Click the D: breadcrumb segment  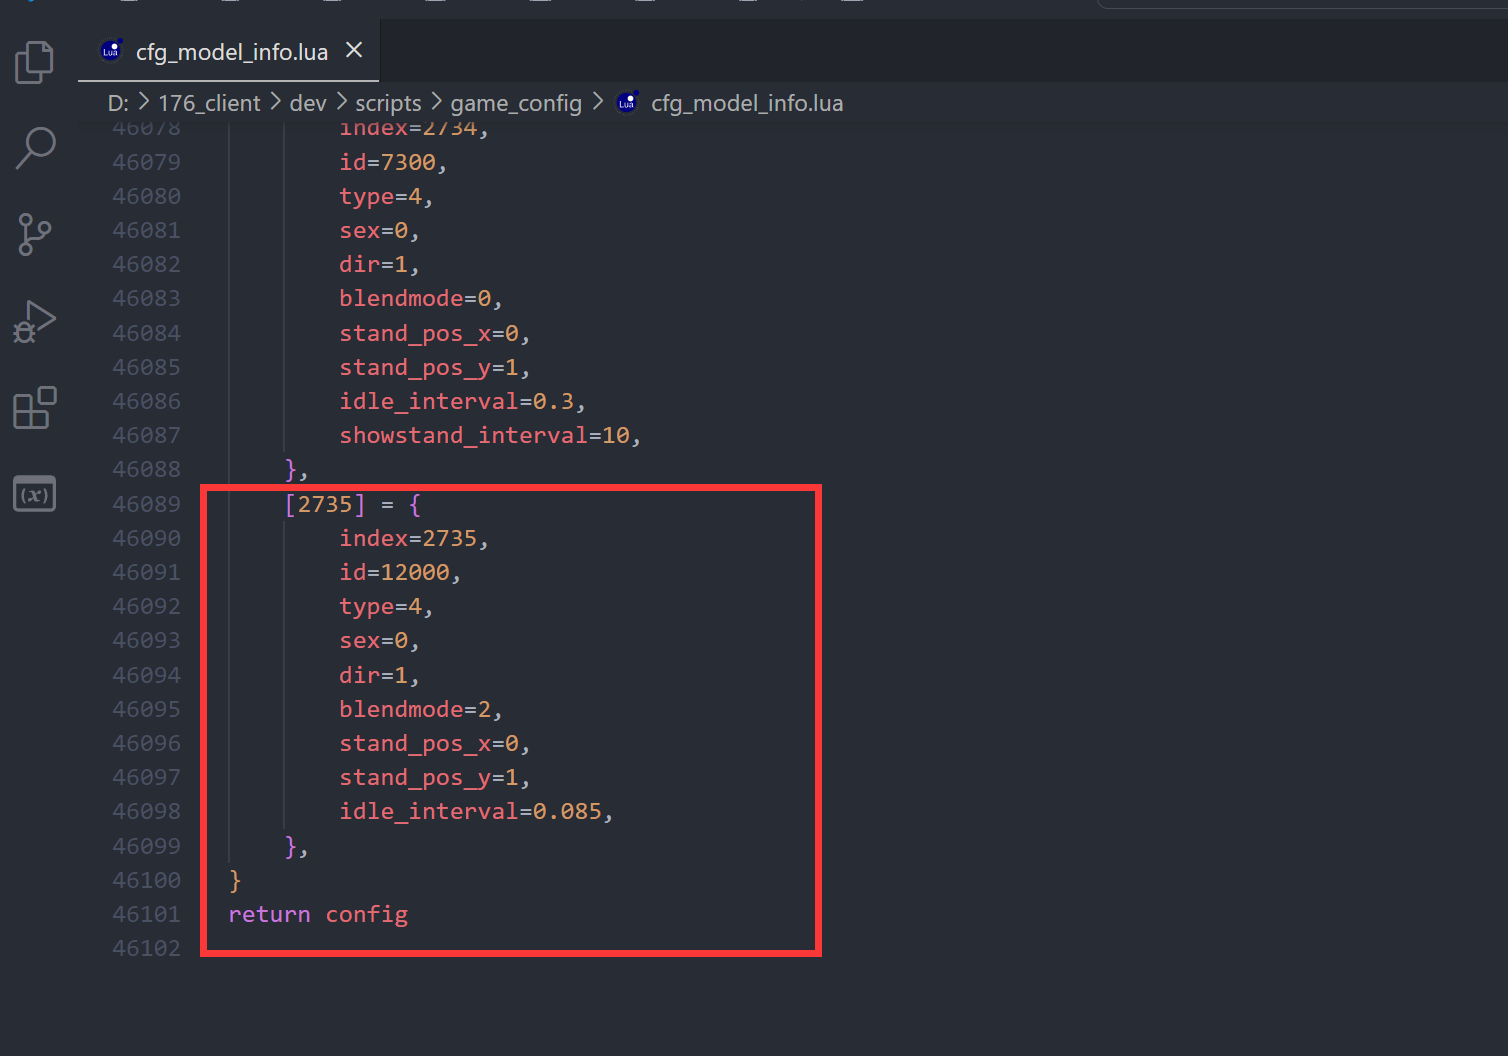118,103
